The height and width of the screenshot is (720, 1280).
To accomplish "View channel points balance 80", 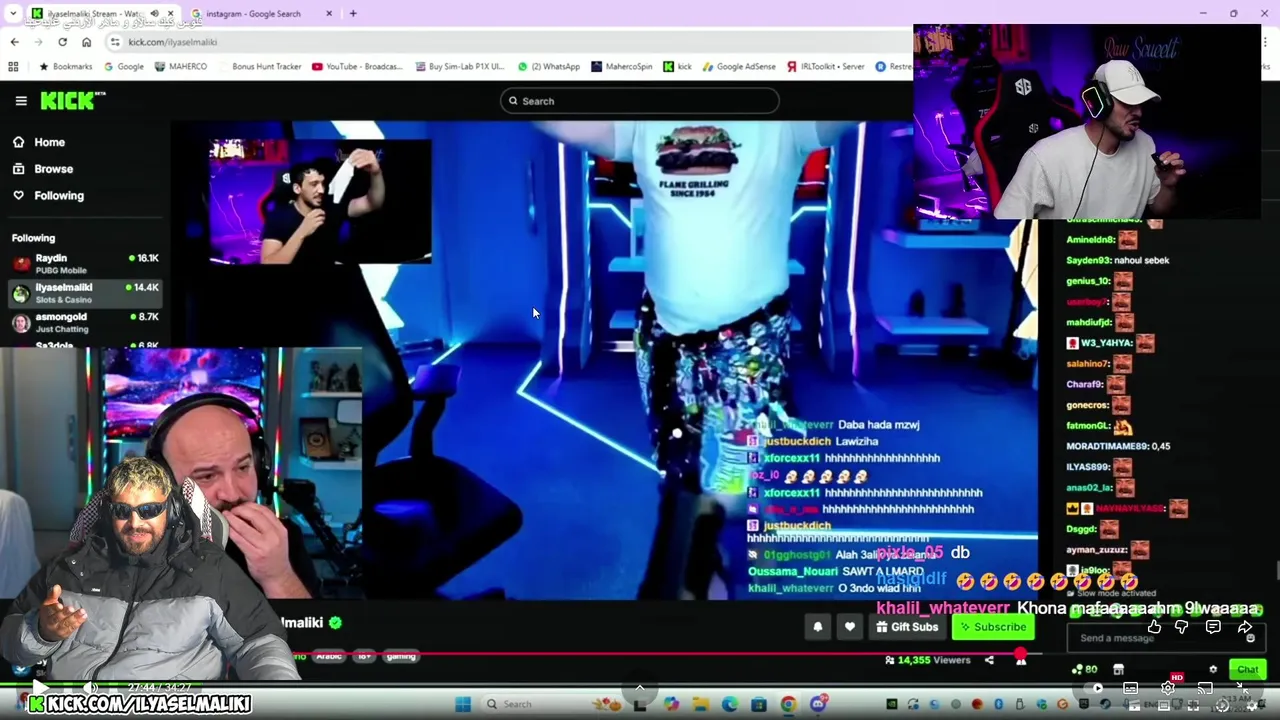I will click(1084, 670).
